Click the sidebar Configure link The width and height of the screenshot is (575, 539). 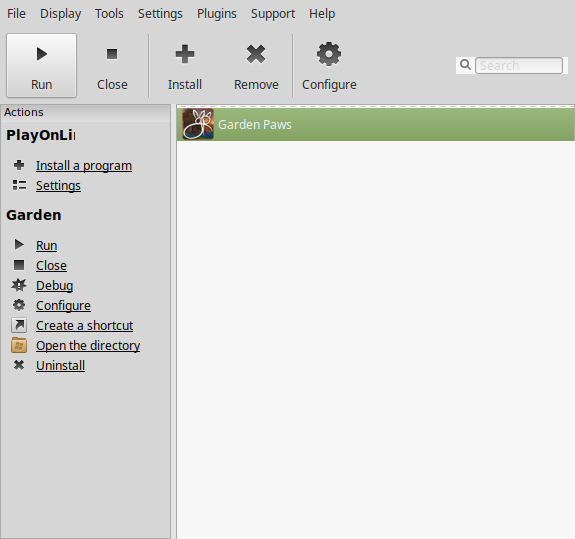tap(63, 305)
